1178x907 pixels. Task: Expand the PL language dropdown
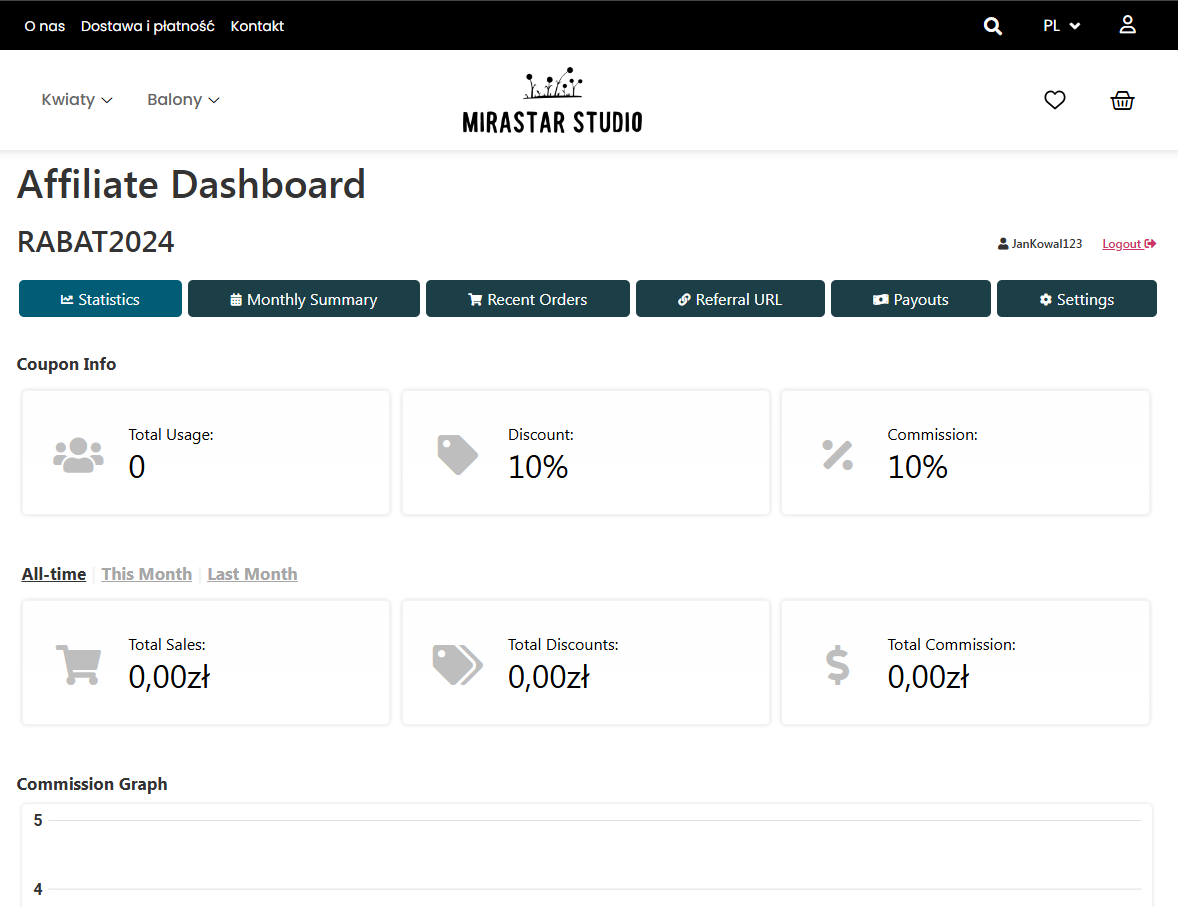1061,26
